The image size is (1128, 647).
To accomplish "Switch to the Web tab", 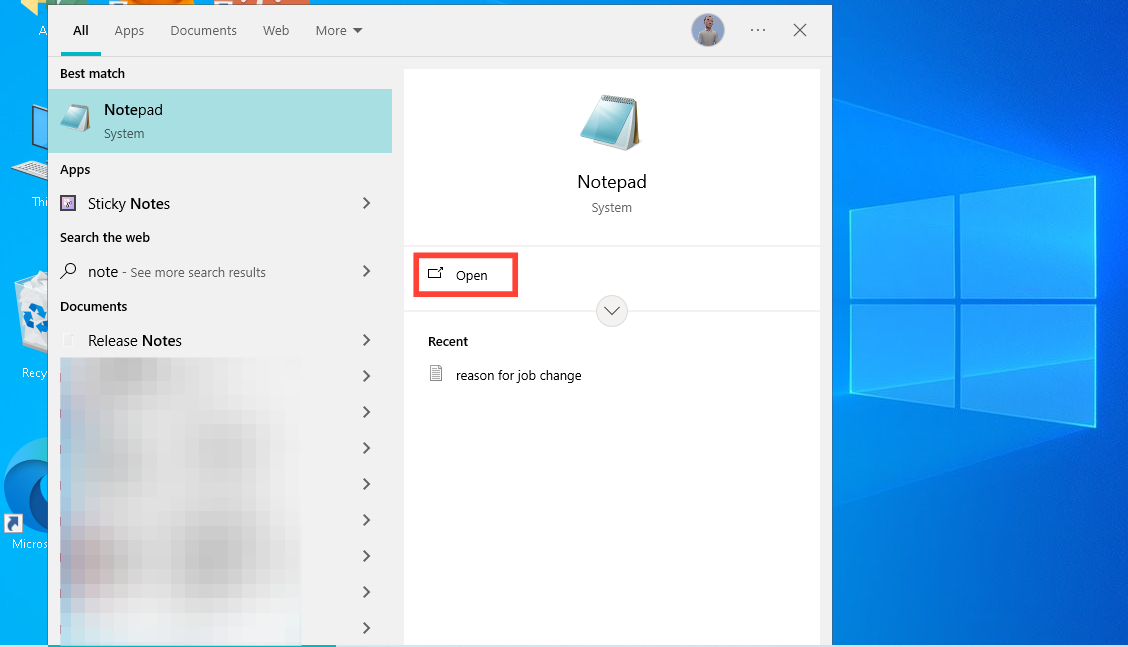I will [276, 30].
